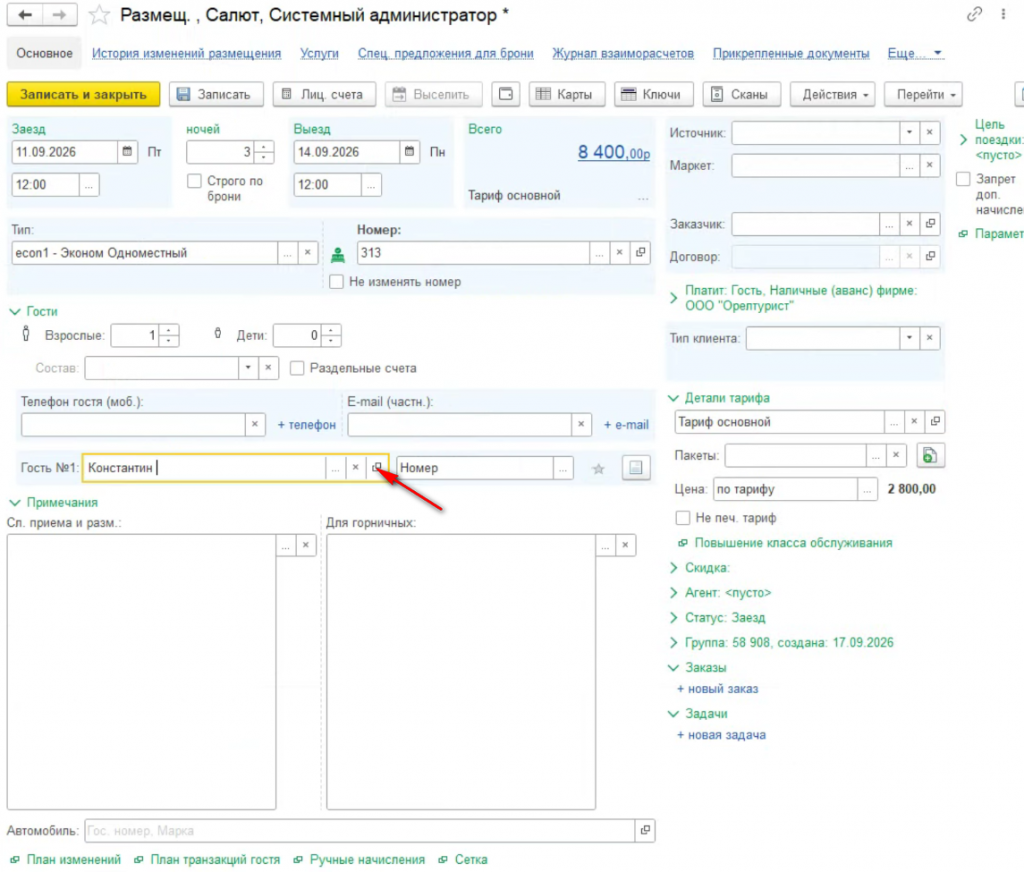The height and width of the screenshot is (872, 1024).
Task: Open the Источник dropdown list
Action: [909, 133]
